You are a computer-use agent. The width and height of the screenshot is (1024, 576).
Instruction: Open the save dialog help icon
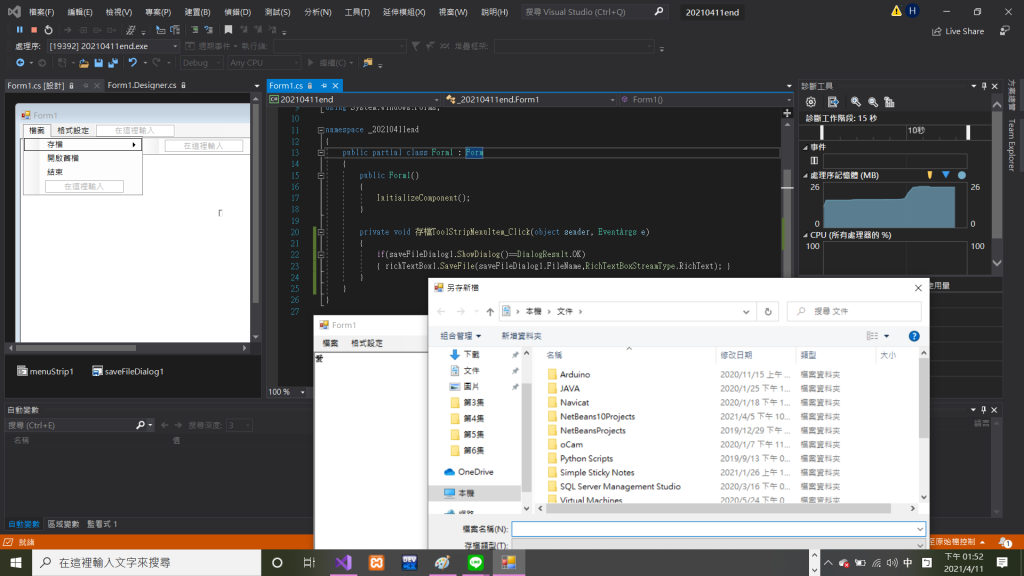(x=914, y=336)
